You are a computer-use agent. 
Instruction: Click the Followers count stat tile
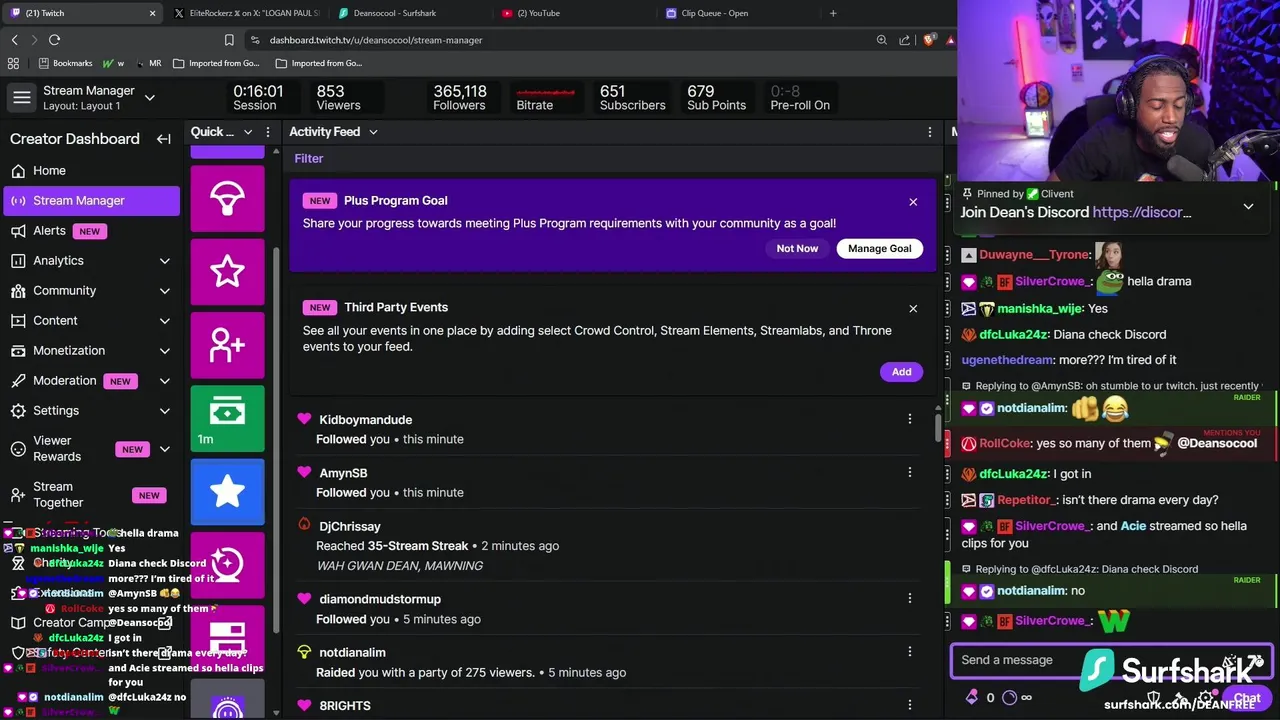459,97
